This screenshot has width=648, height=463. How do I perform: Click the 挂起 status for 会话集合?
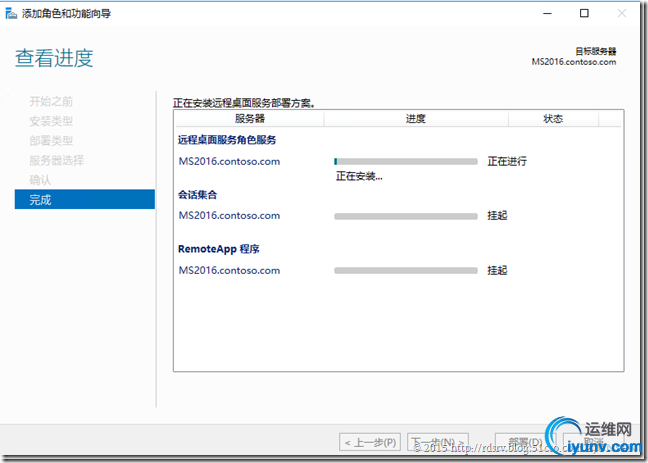click(497, 216)
